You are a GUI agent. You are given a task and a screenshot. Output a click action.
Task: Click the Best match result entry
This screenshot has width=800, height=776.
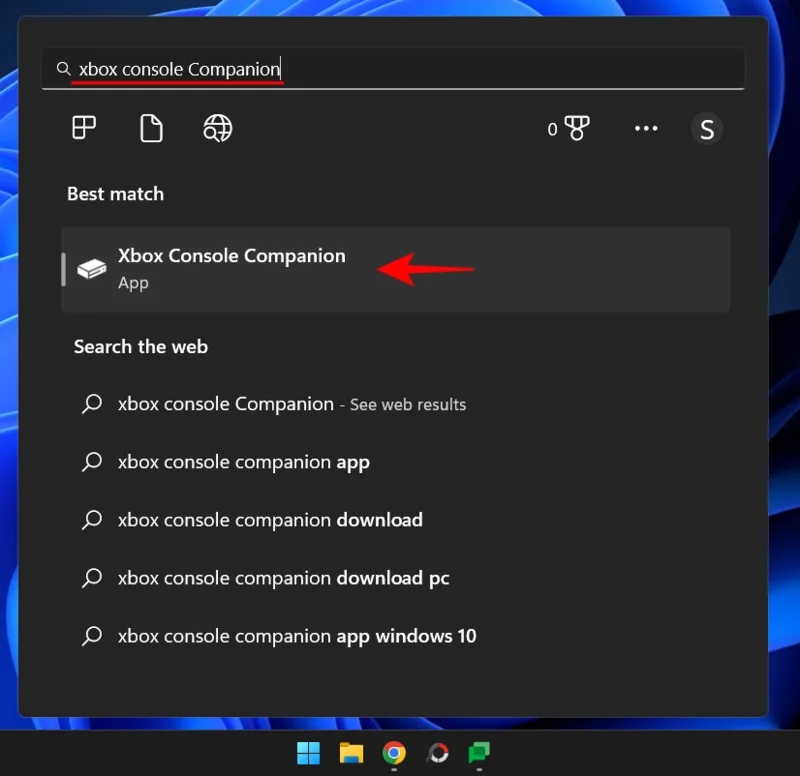pos(396,269)
